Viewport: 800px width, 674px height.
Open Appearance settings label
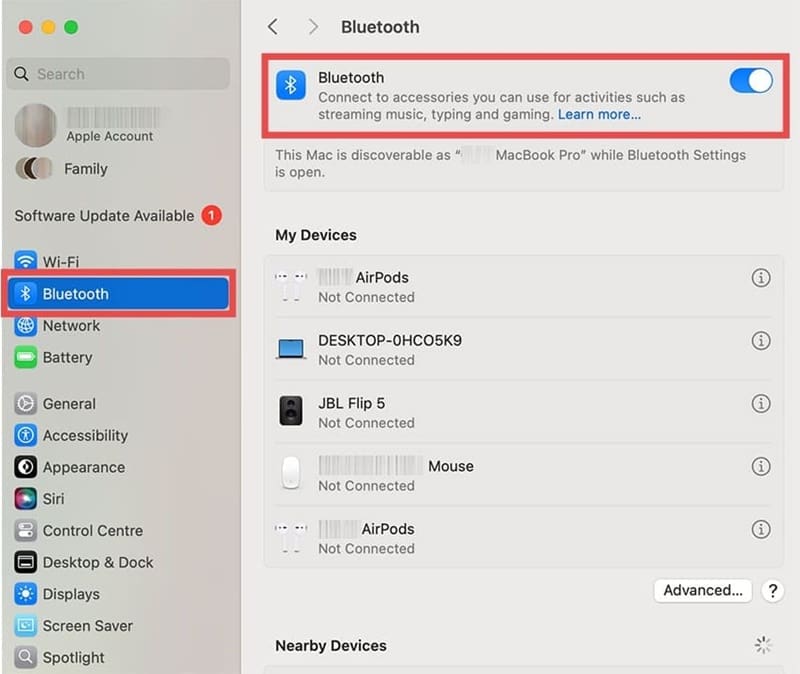click(x=84, y=467)
